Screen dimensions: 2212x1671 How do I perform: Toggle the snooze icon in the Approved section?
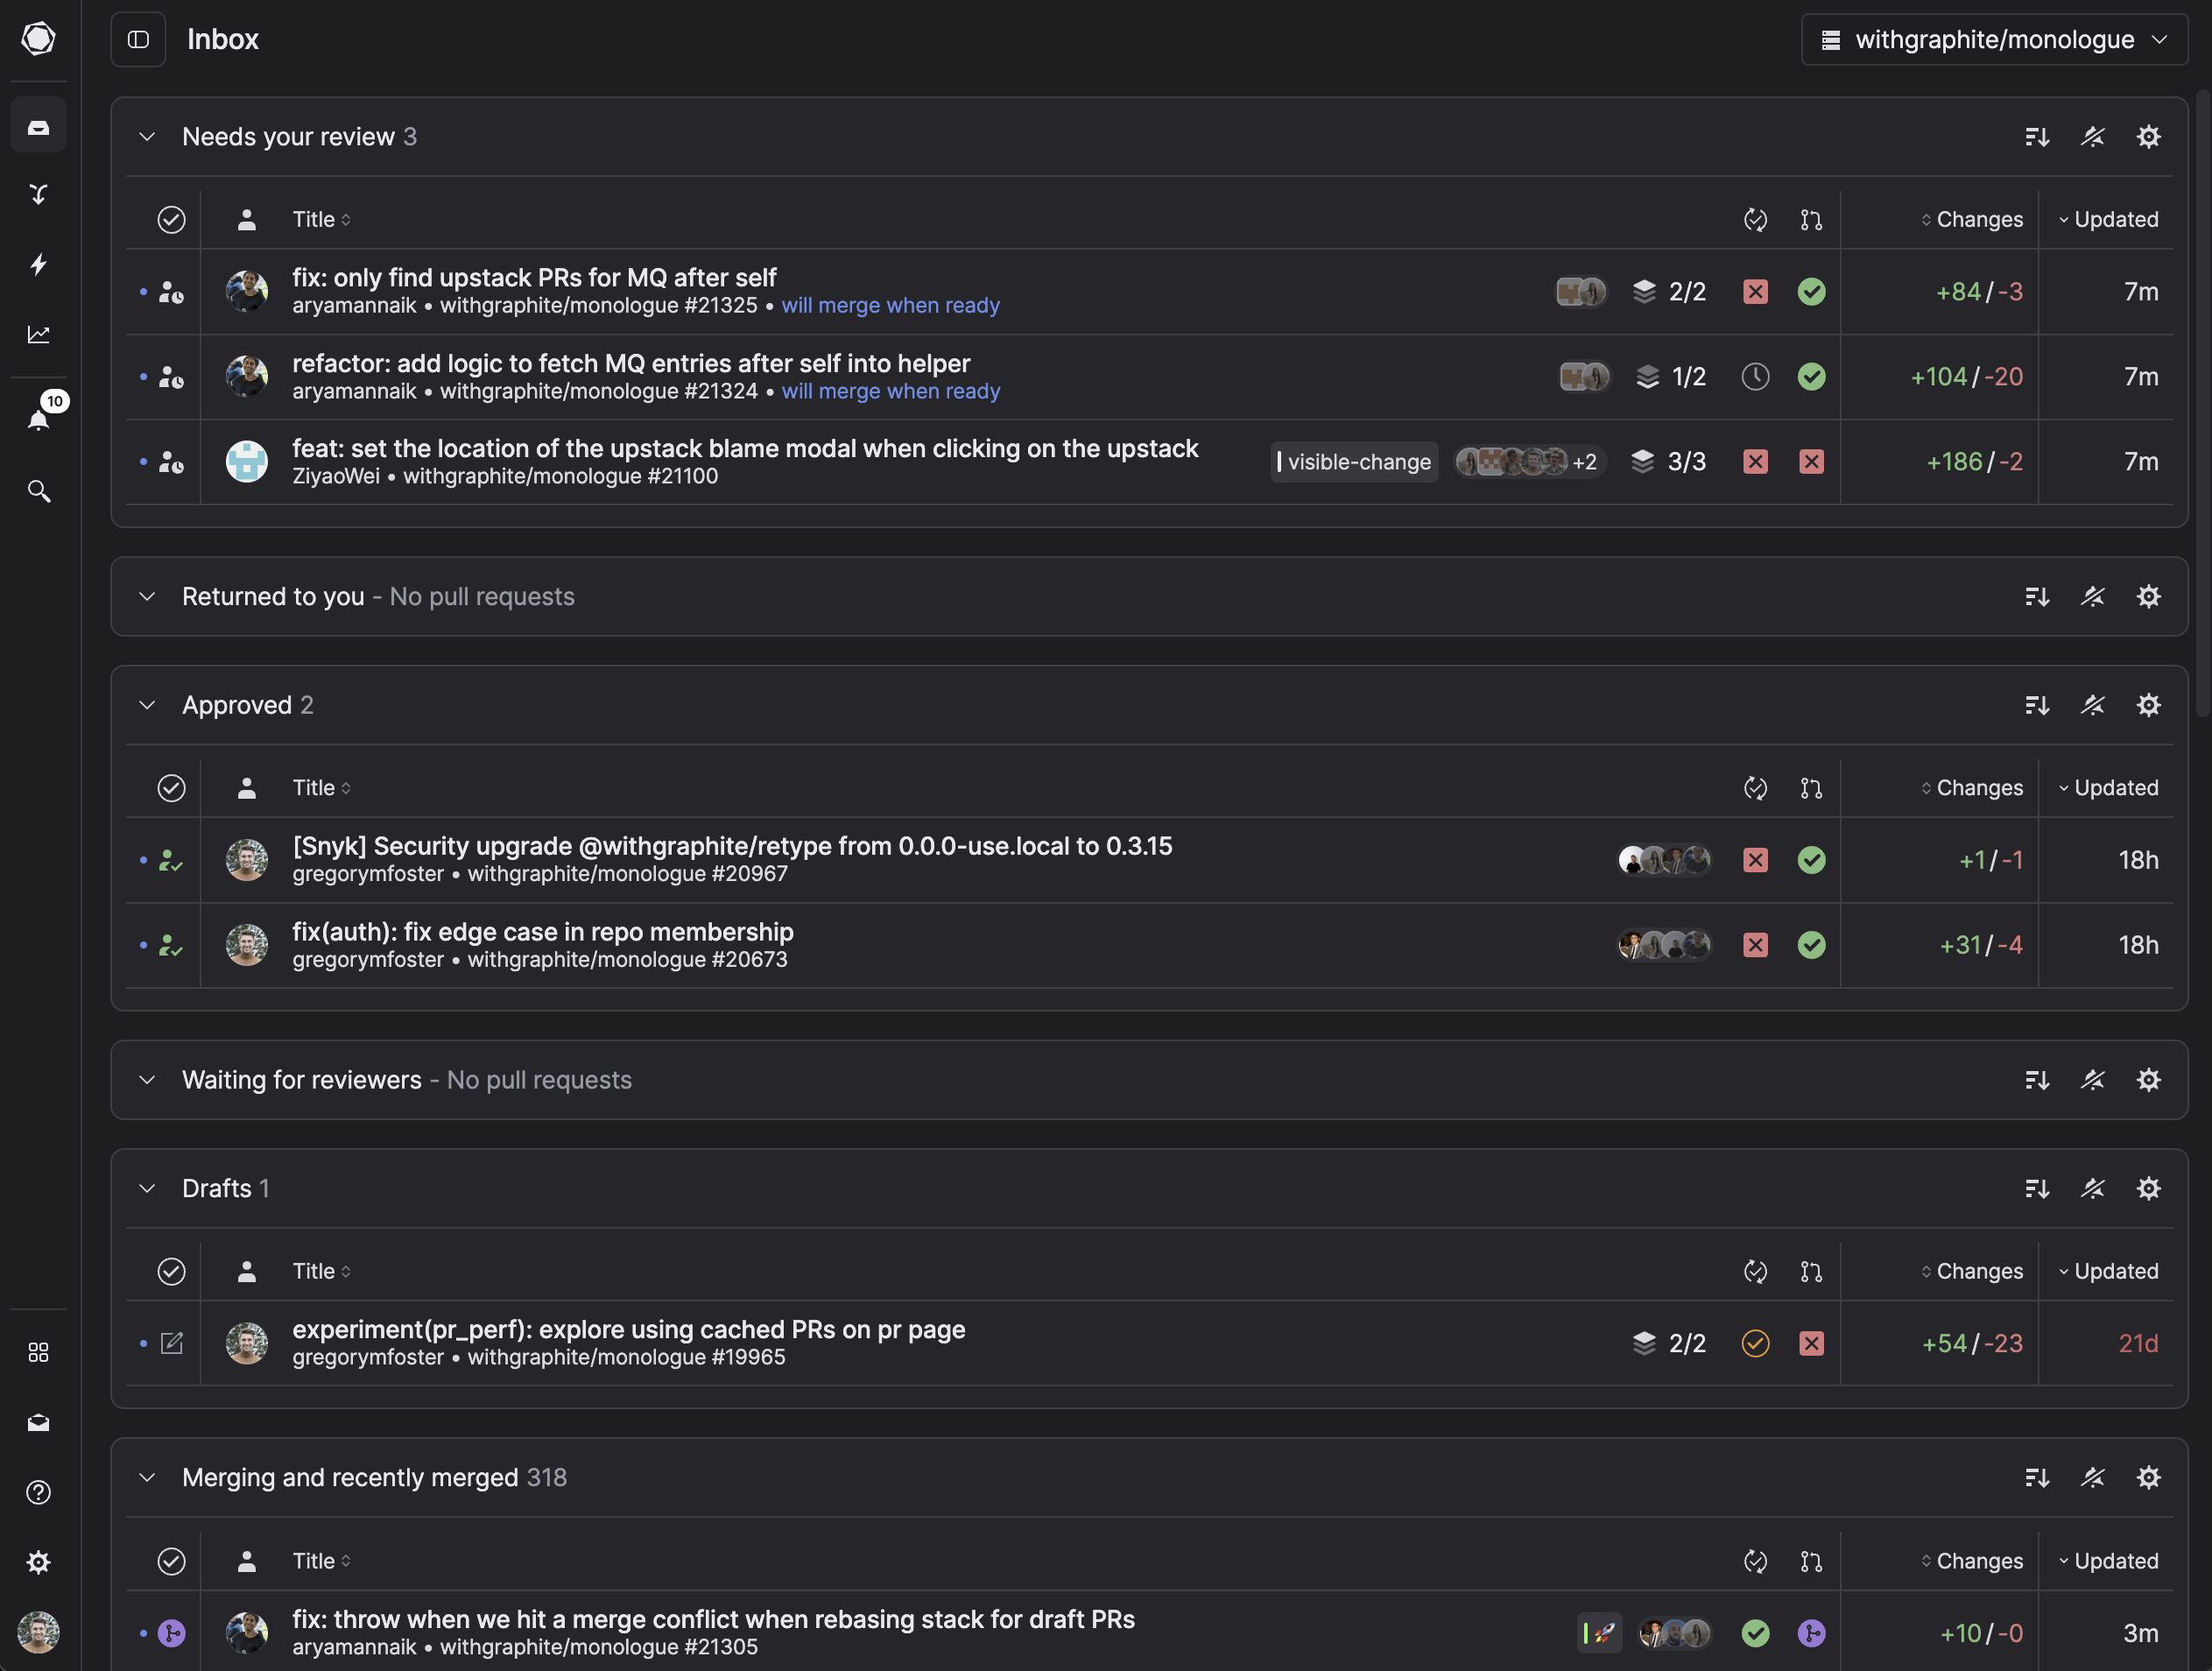[x=2094, y=704]
